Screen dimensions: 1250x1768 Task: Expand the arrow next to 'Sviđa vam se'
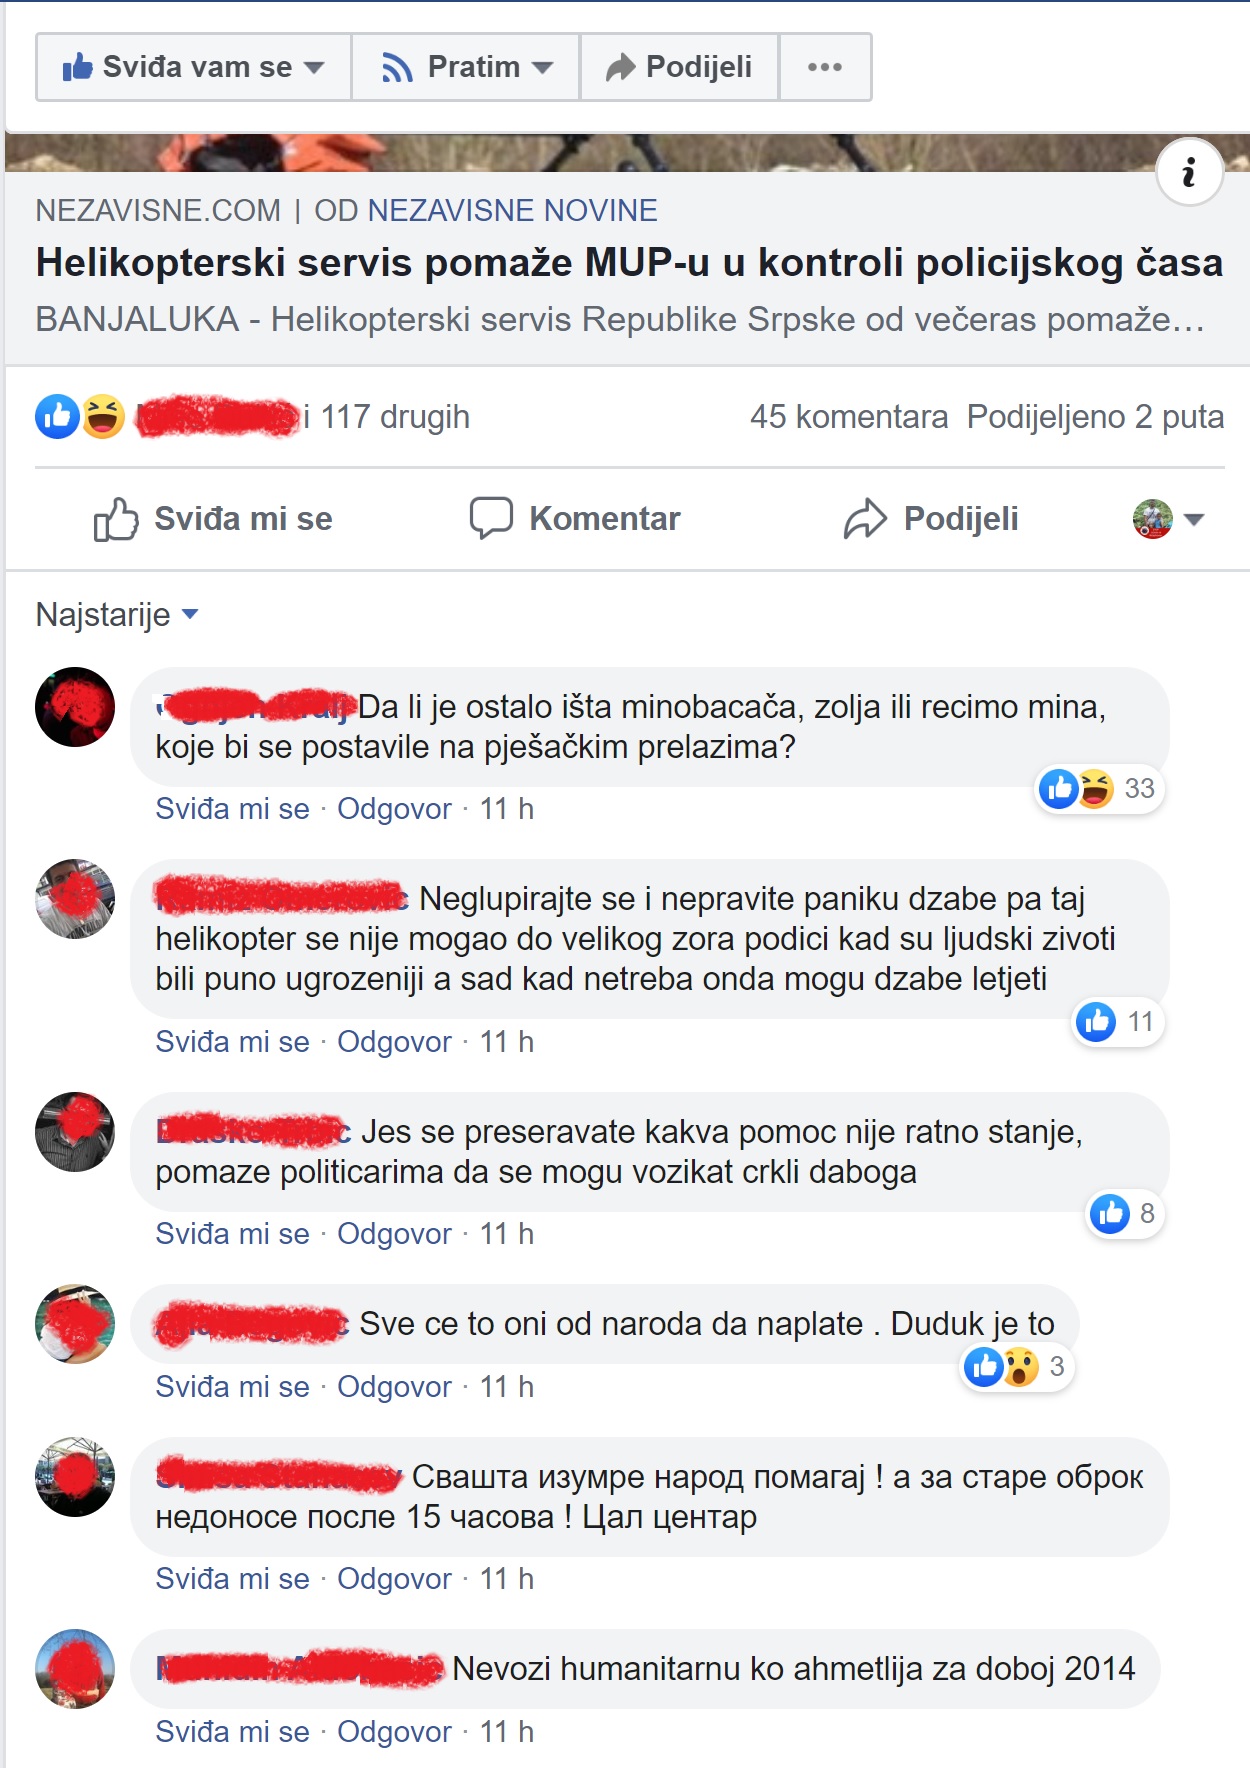click(314, 68)
